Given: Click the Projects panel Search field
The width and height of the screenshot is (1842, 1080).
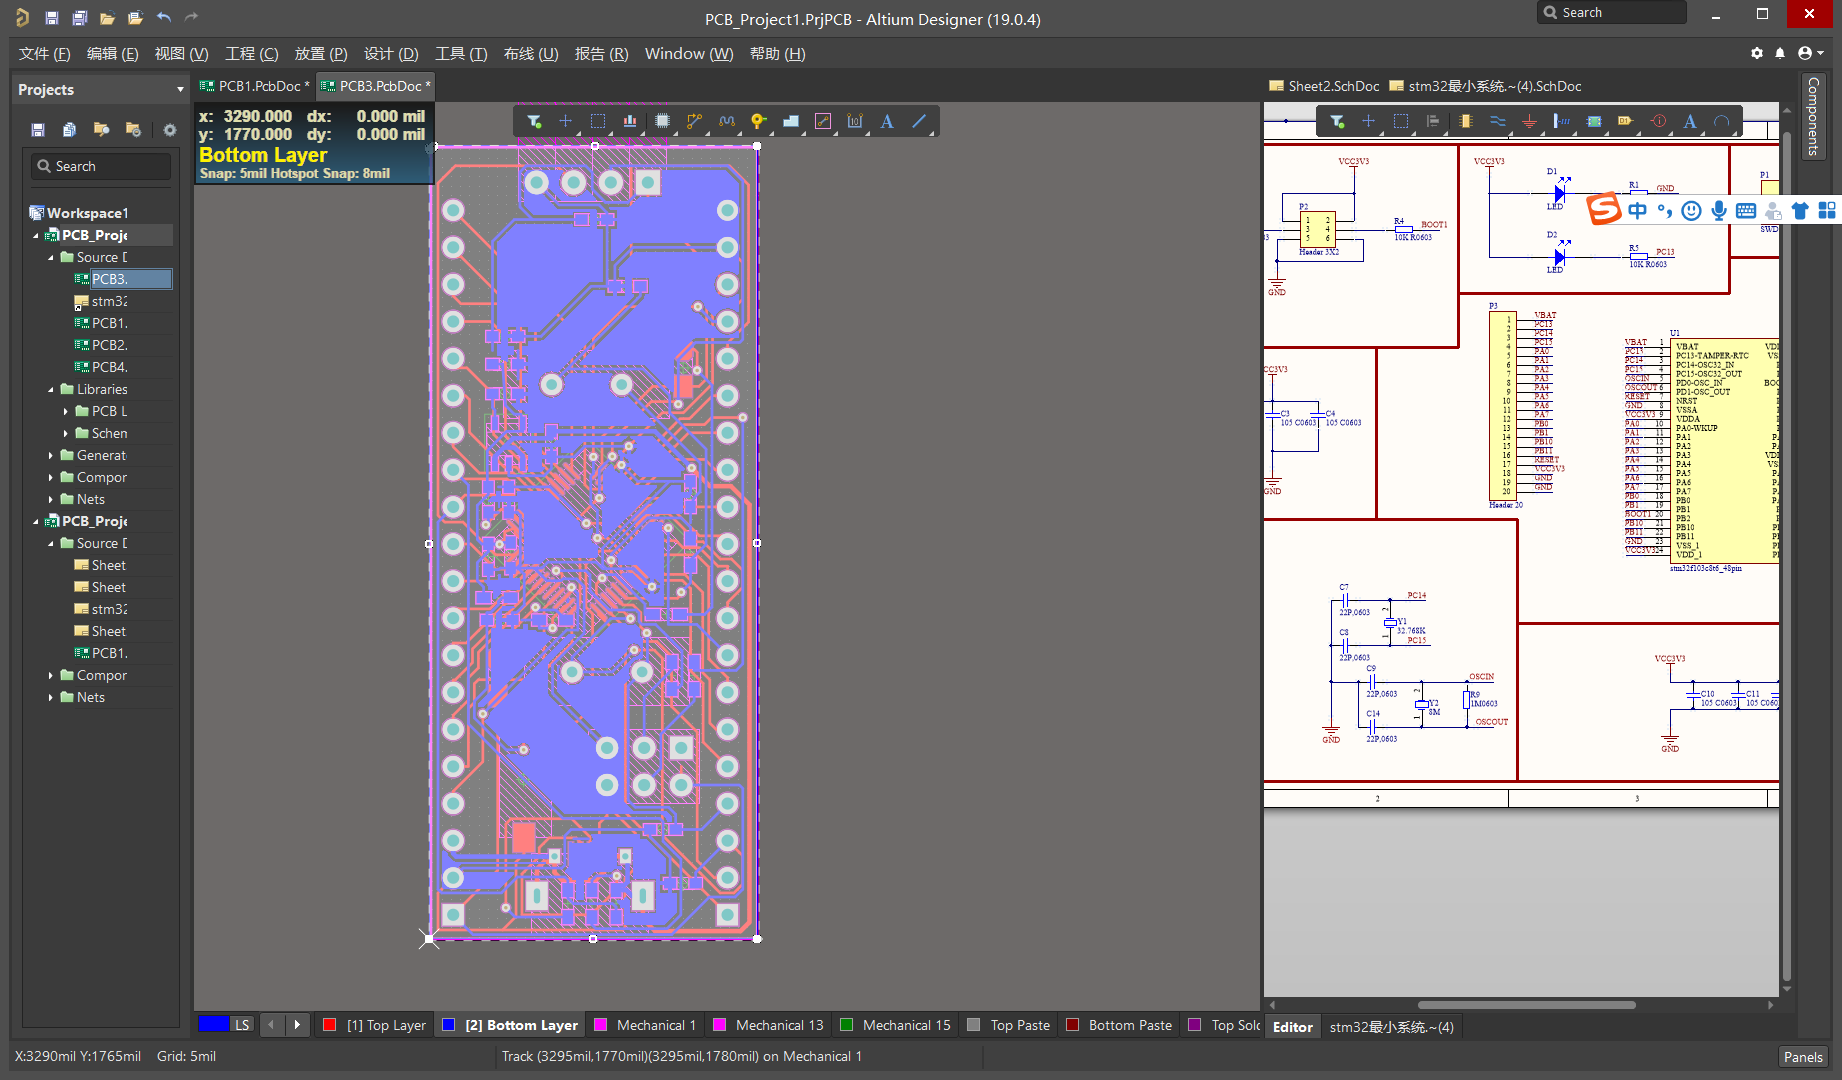Looking at the screenshot, I should point(101,166).
